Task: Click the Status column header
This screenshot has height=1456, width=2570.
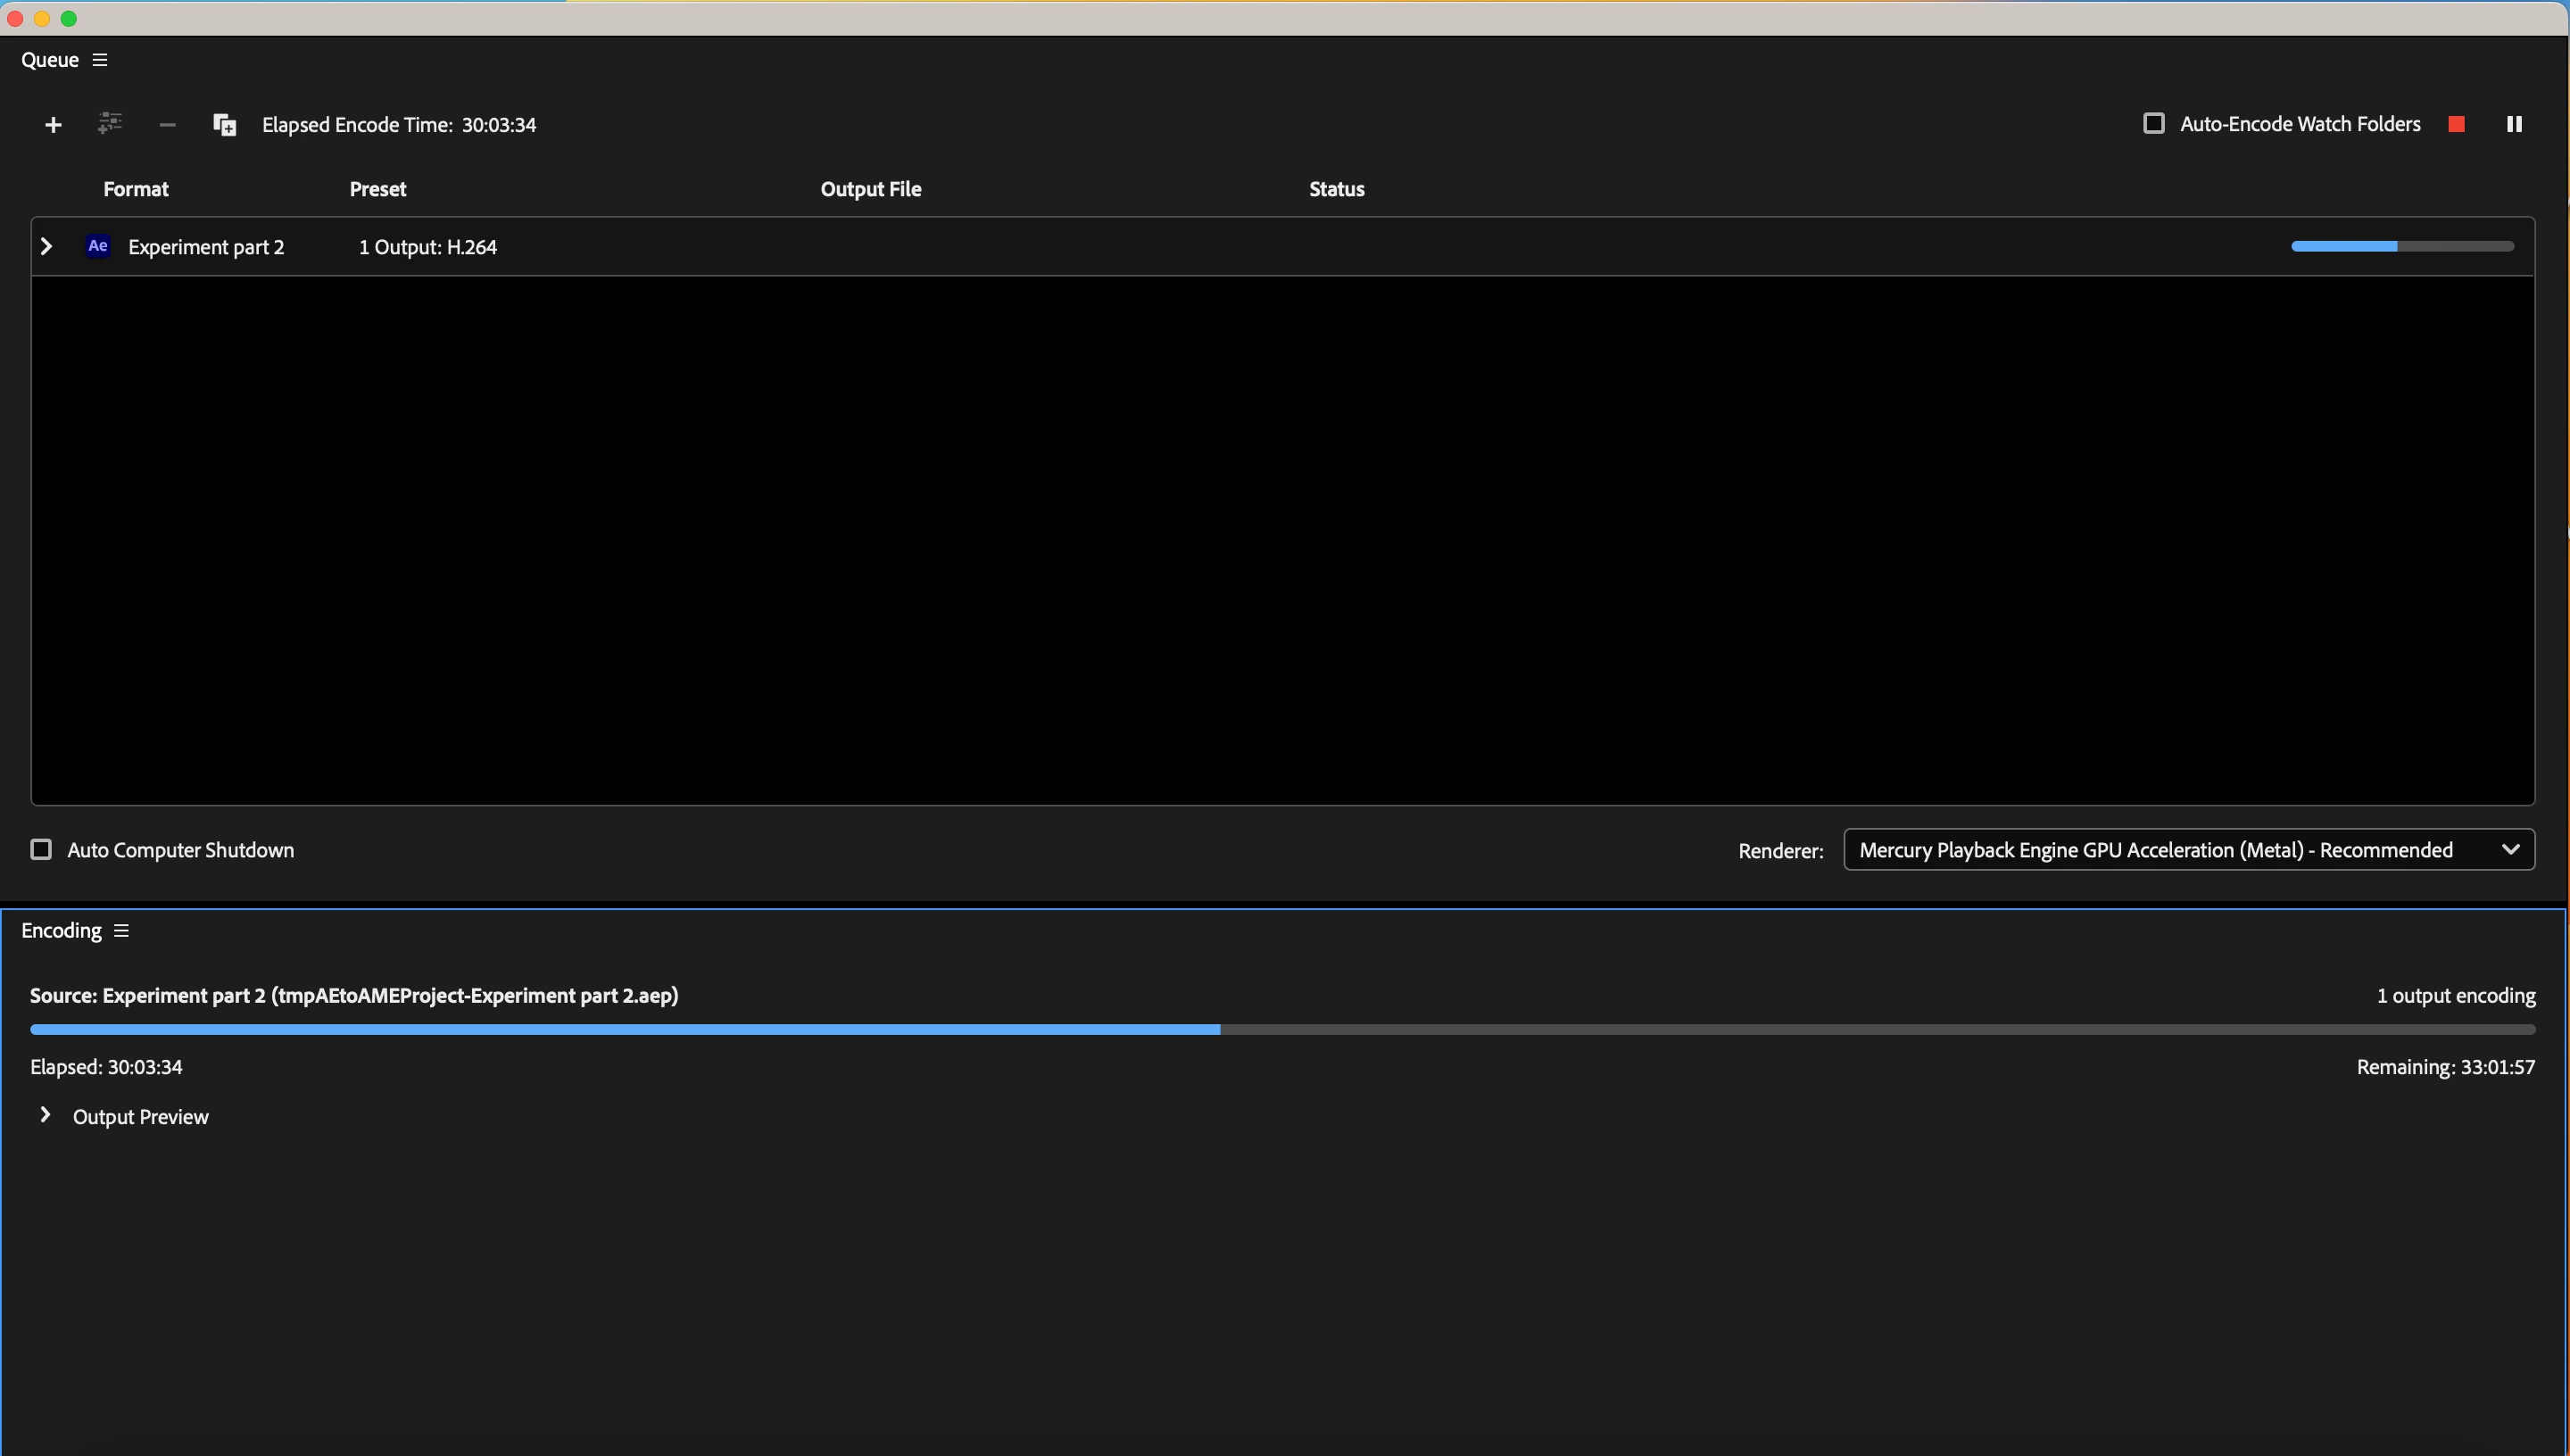Action: [x=1336, y=189]
